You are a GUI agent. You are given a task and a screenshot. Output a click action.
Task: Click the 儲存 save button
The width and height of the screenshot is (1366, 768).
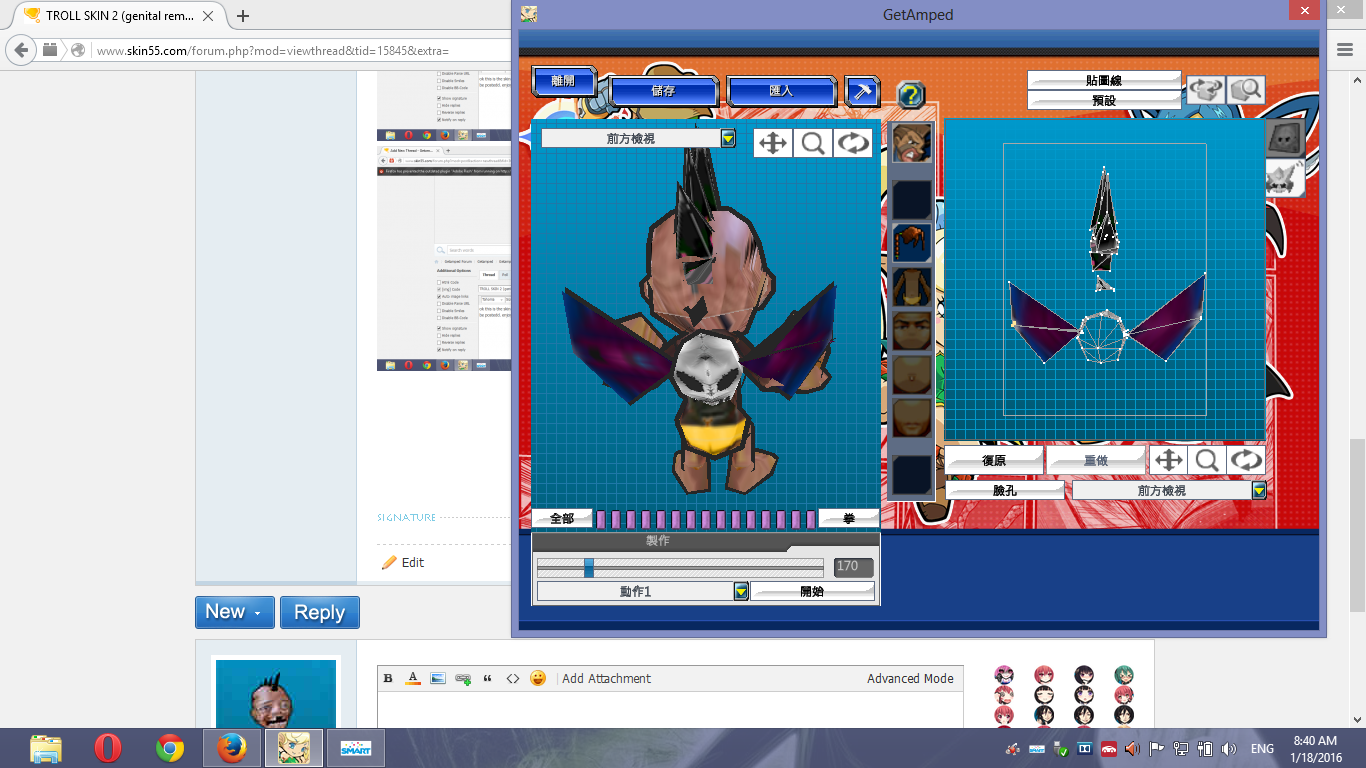pos(663,90)
